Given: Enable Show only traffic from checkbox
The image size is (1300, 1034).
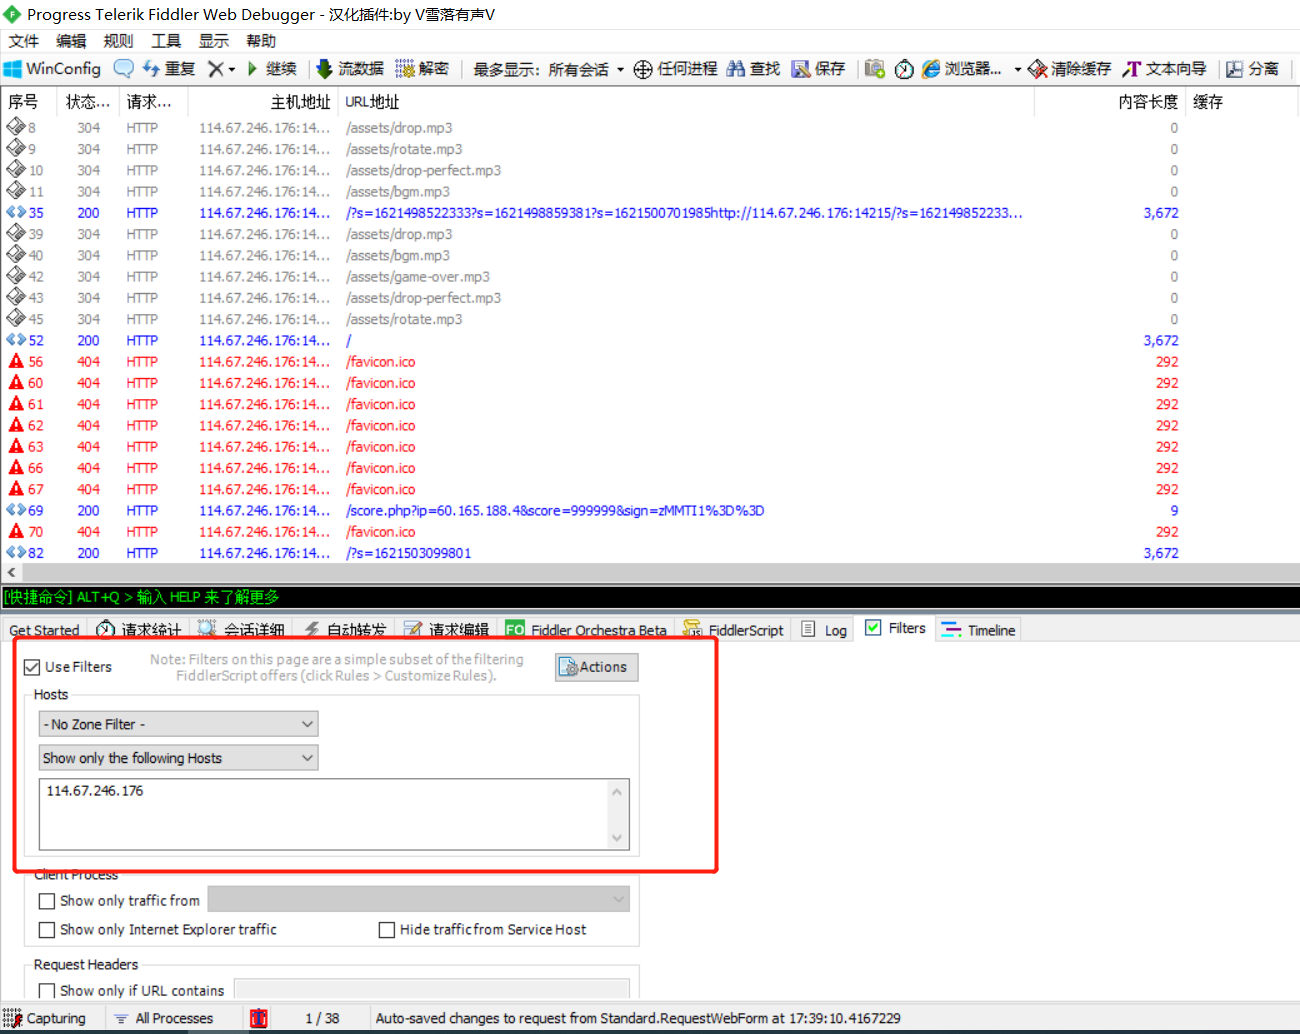Looking at the screenshot, I should [47, 901].
